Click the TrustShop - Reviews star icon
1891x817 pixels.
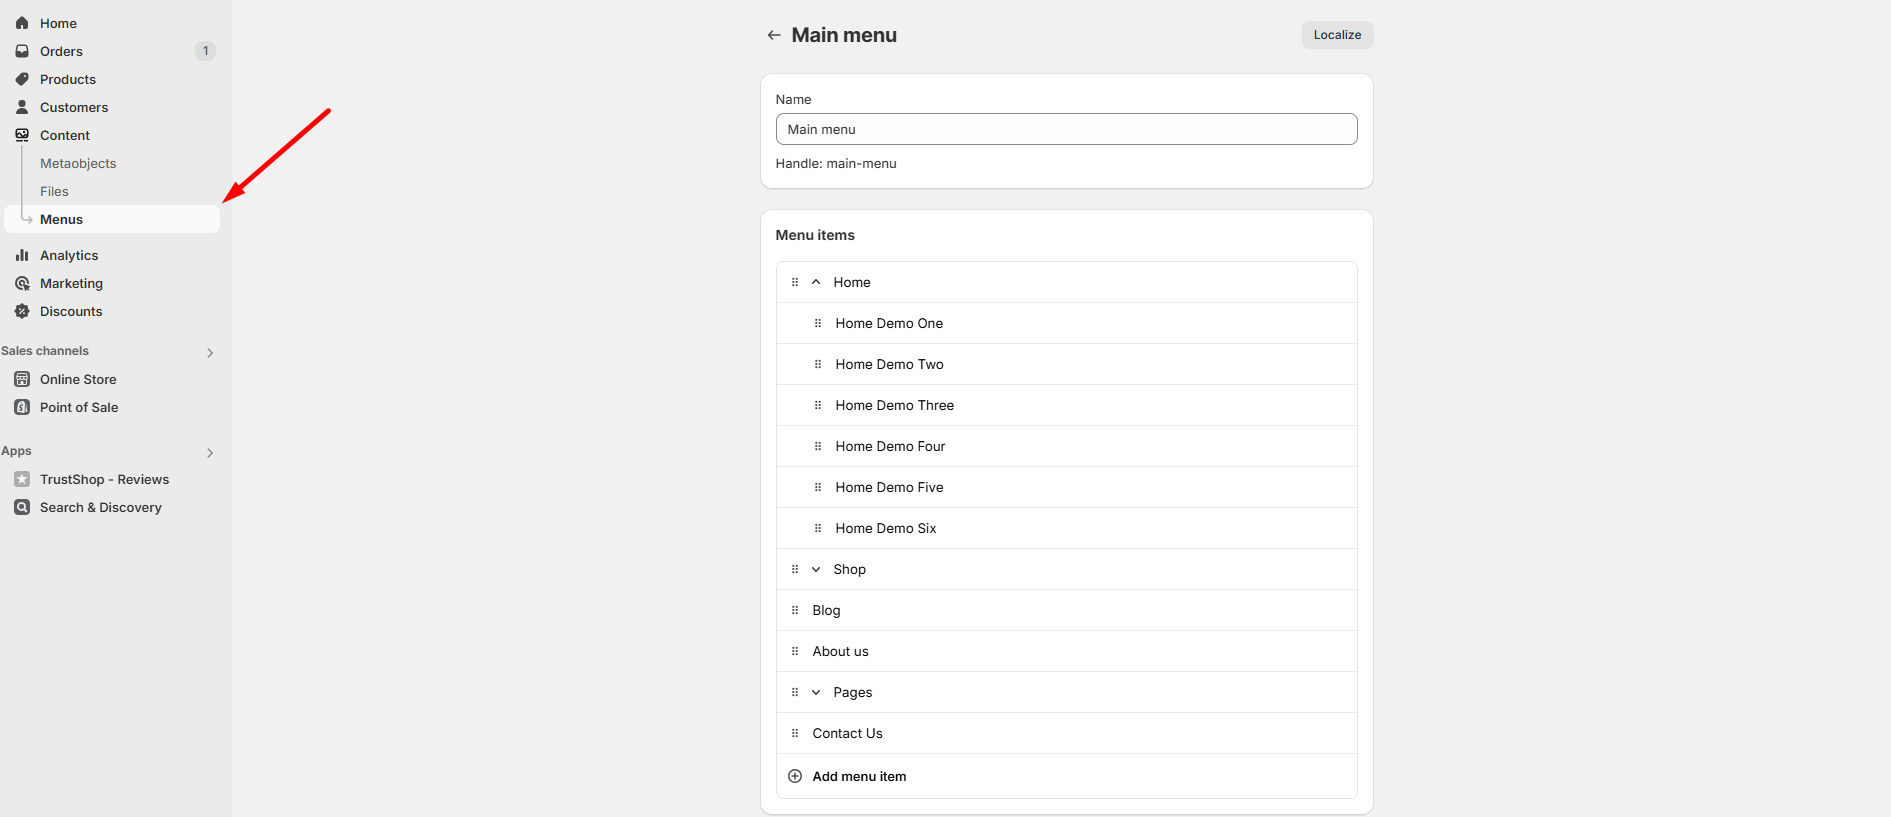pos(22,479)
